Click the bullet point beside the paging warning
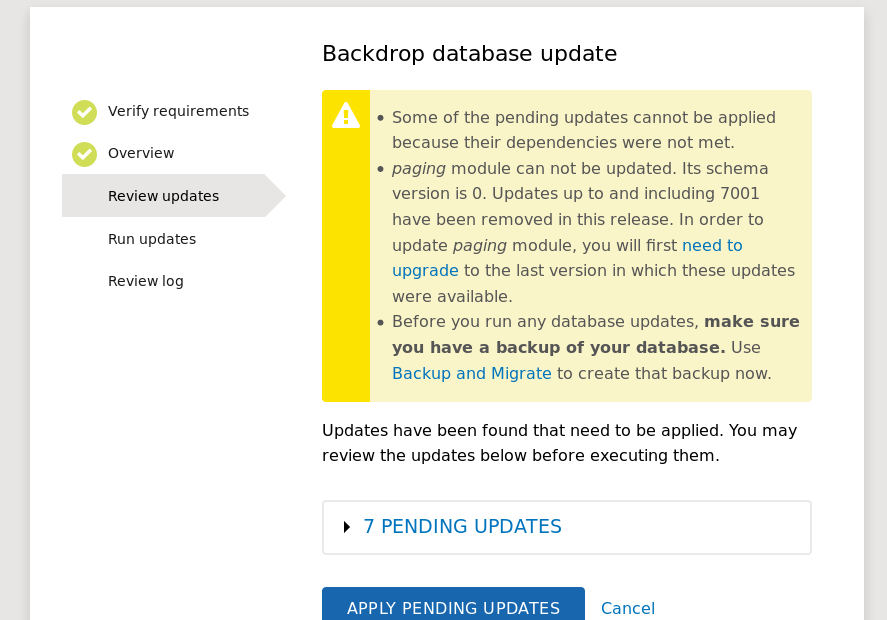This screenshot has width=887, height=620. pos(378,169)
